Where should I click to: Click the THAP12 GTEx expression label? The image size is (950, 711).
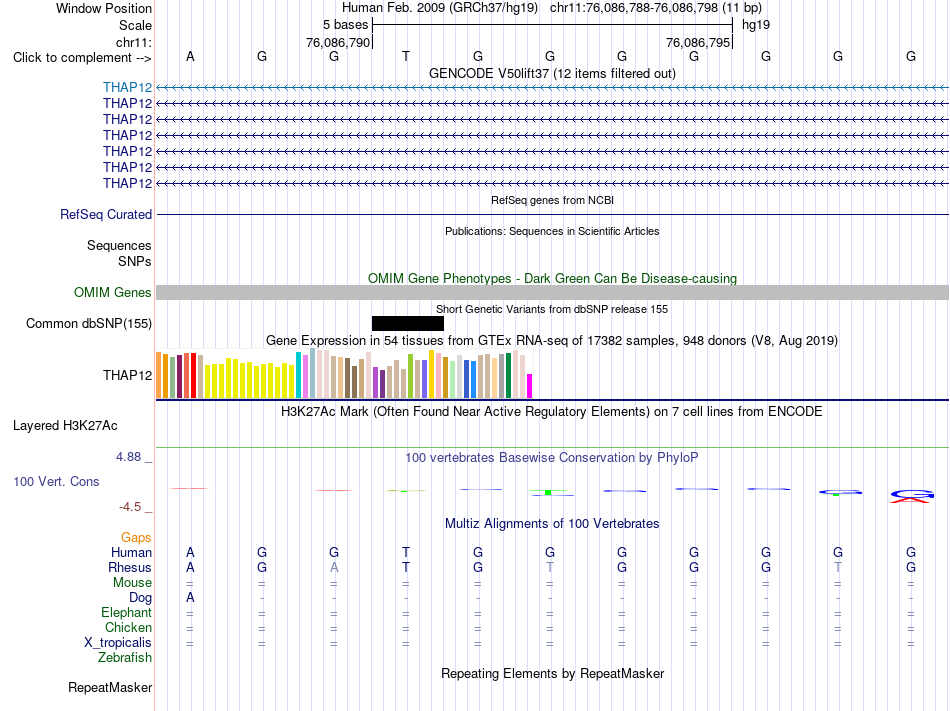(x=127, y=375)
